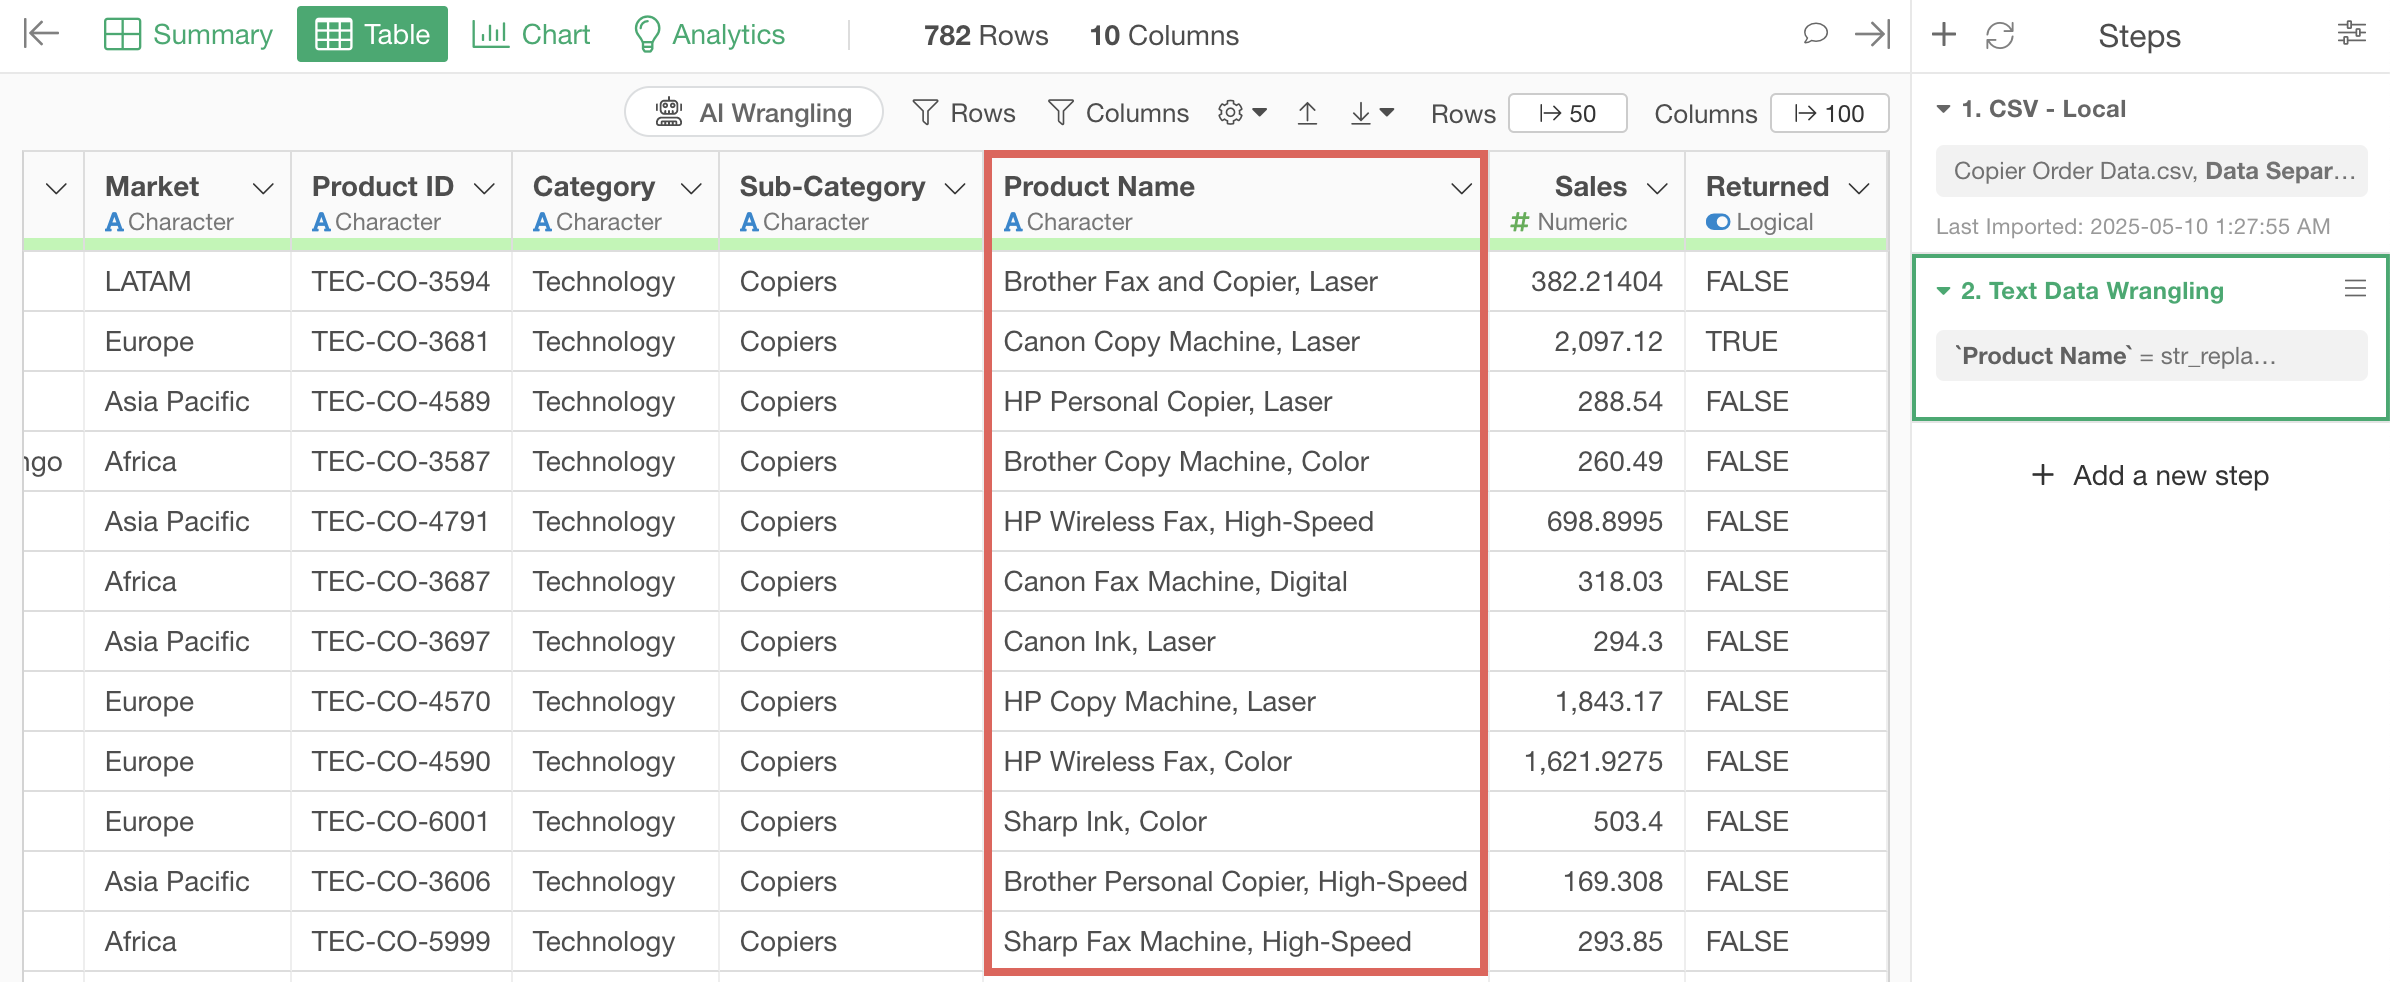Click the Product ID Character type icon
Screen dimensions: 2390x982
[321, 222]
